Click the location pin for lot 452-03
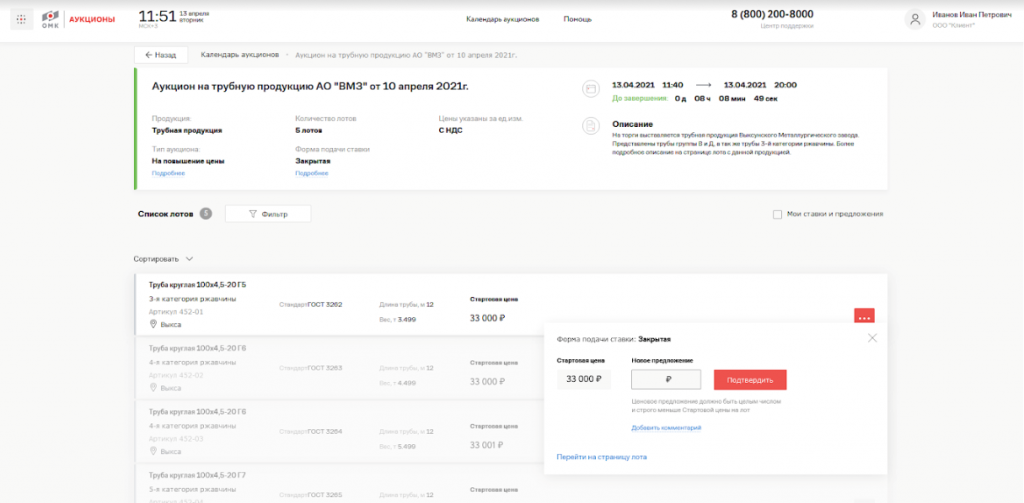This screenshot has width=1024, height=503. pyautogui.click(x=154, y=451)
